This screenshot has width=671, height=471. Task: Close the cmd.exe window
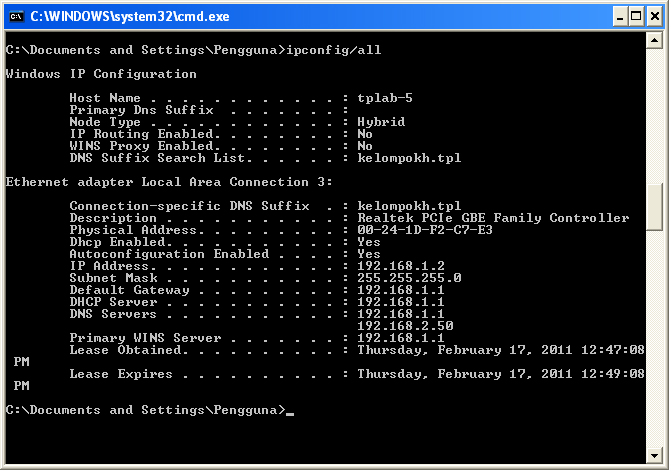pyautogui.click(x=655, y=17)
